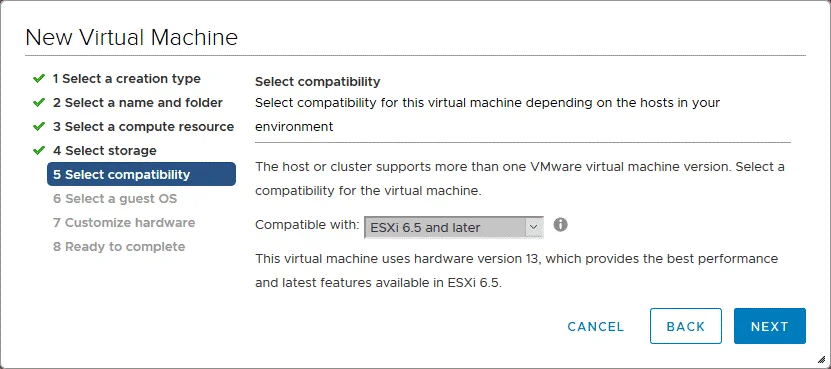
Task: Click green checkmark next to name and folder
Action: [x=39, y=102]
